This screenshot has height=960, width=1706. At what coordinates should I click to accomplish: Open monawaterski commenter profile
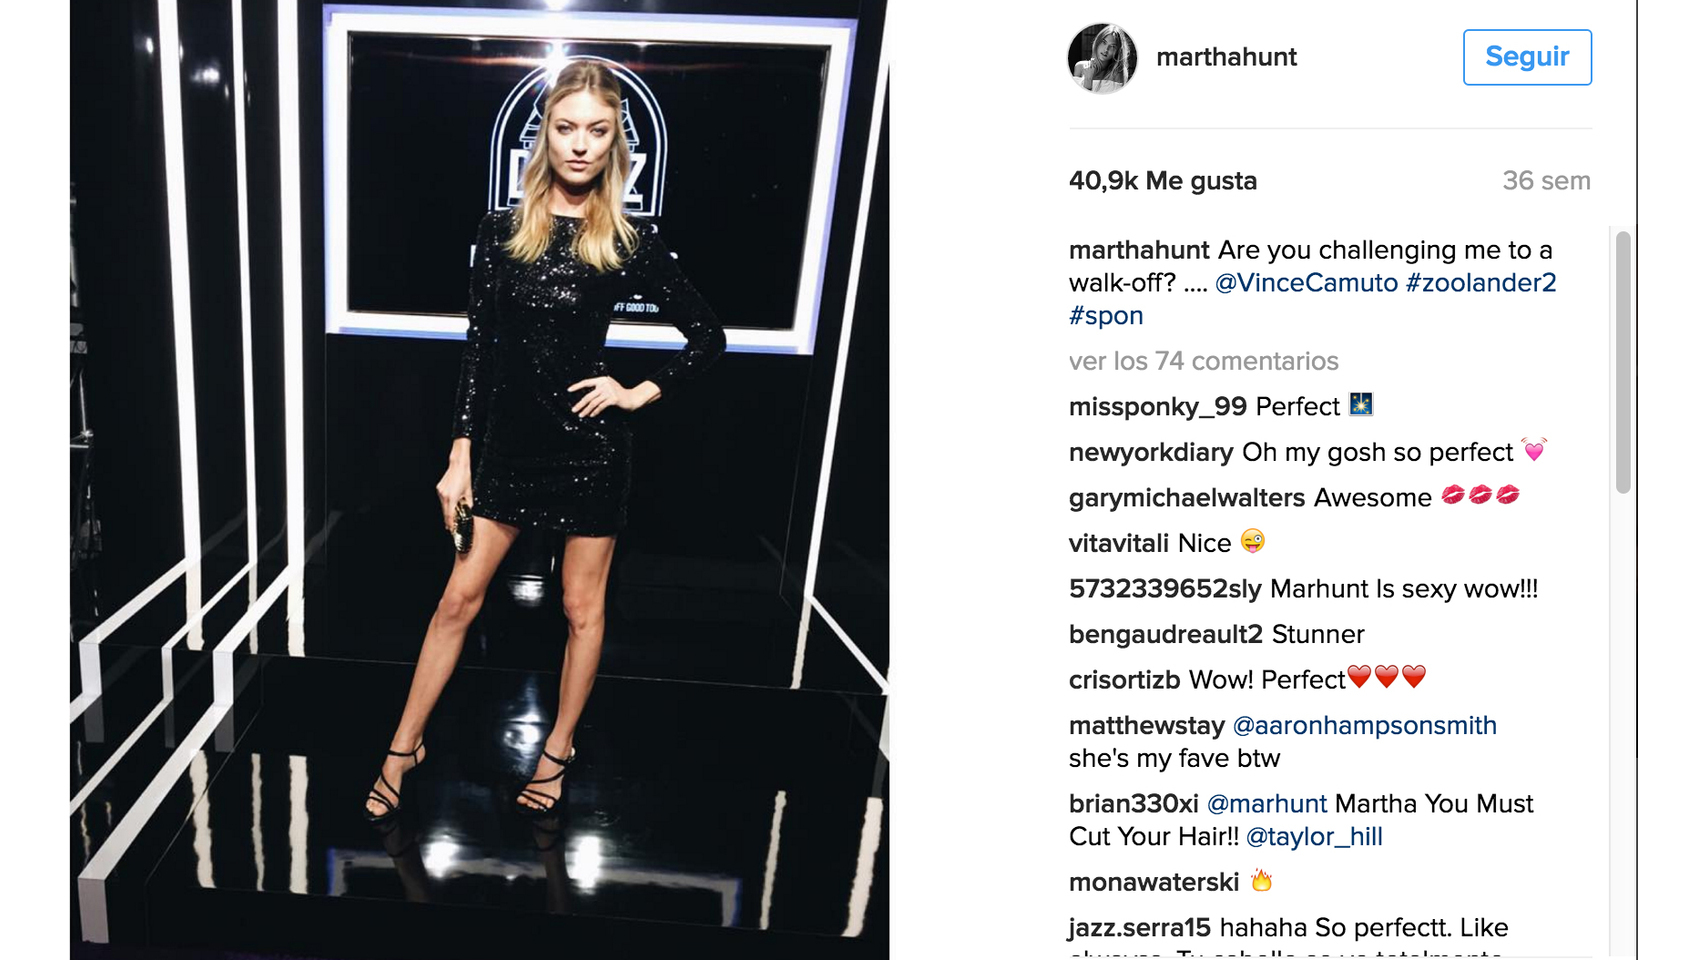pyautogui.click(x=1154, y=882)
